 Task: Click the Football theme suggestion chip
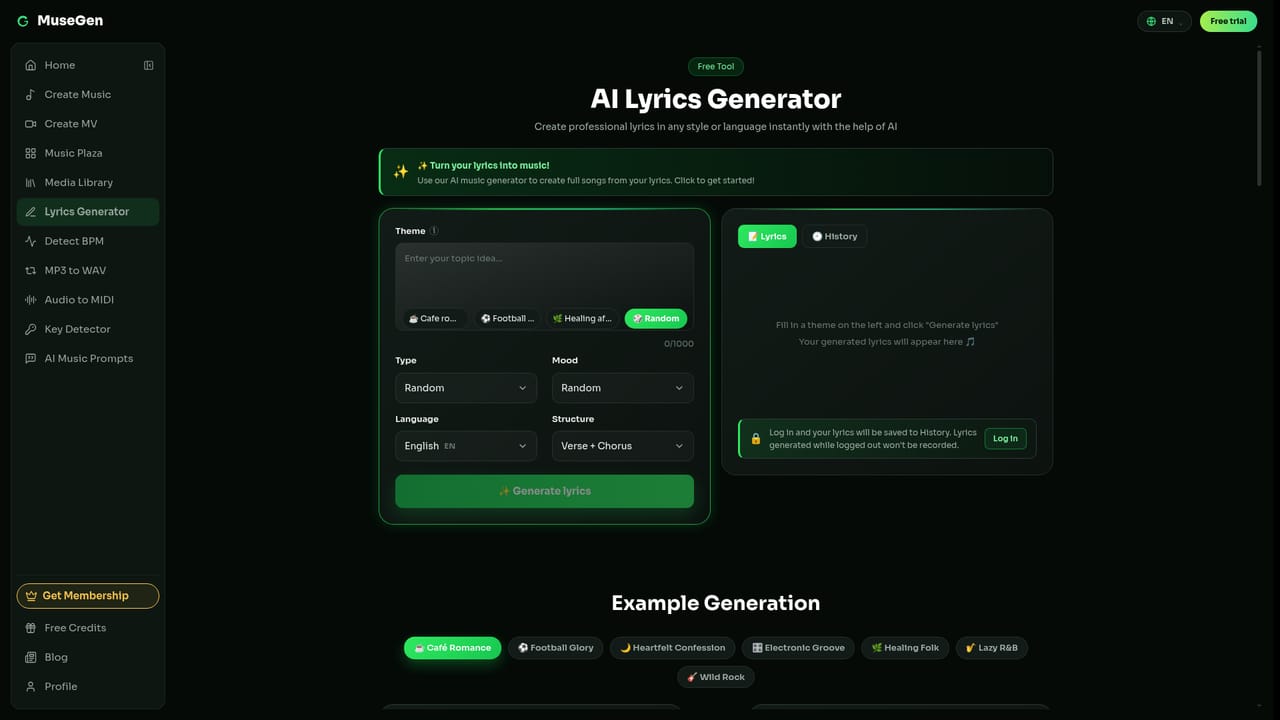[x=508, y=318]
